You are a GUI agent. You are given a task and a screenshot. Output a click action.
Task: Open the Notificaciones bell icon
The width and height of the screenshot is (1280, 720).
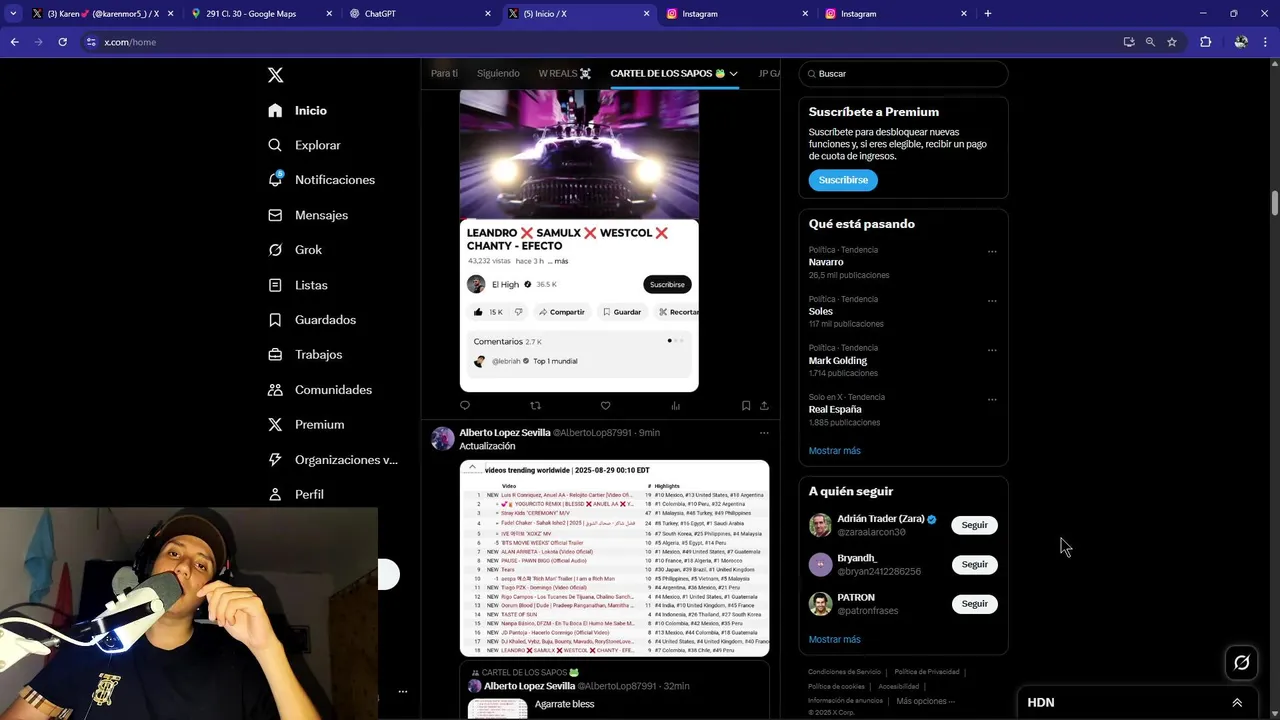pos(275,180)
